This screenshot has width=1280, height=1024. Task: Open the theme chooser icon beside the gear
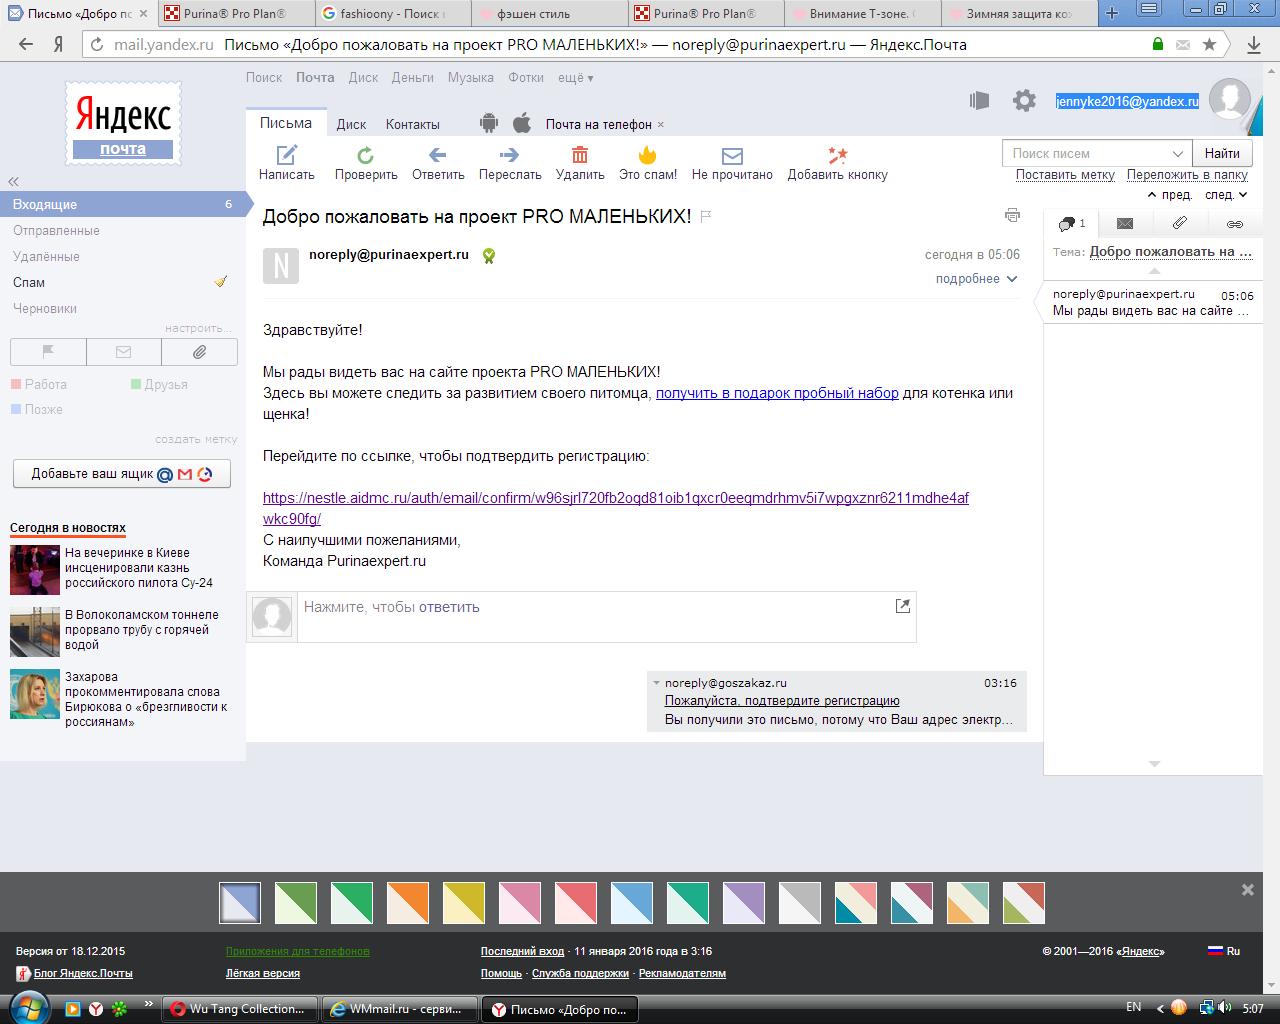click(979, 100)
